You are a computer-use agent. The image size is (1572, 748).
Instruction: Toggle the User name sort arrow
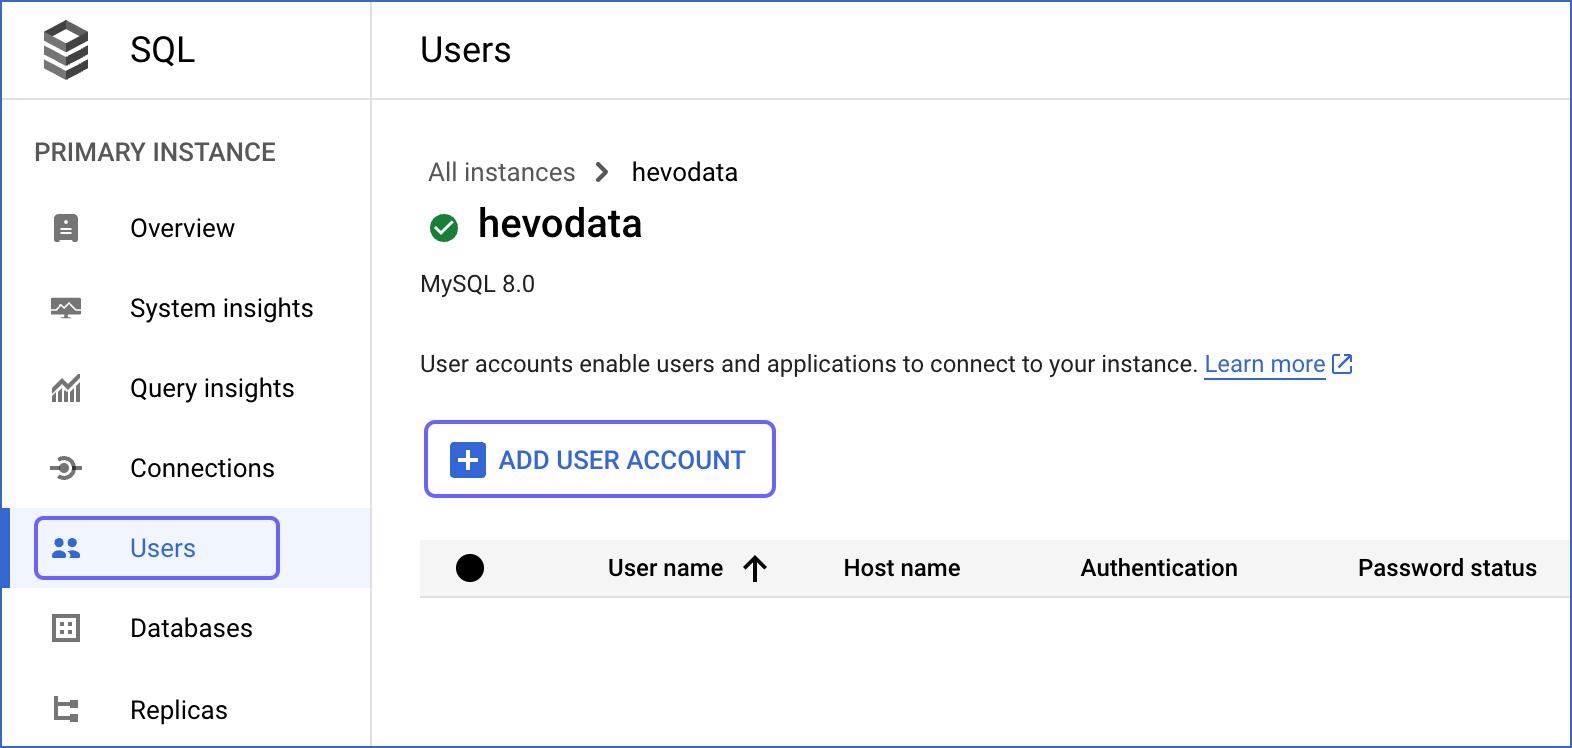(755, 569)
